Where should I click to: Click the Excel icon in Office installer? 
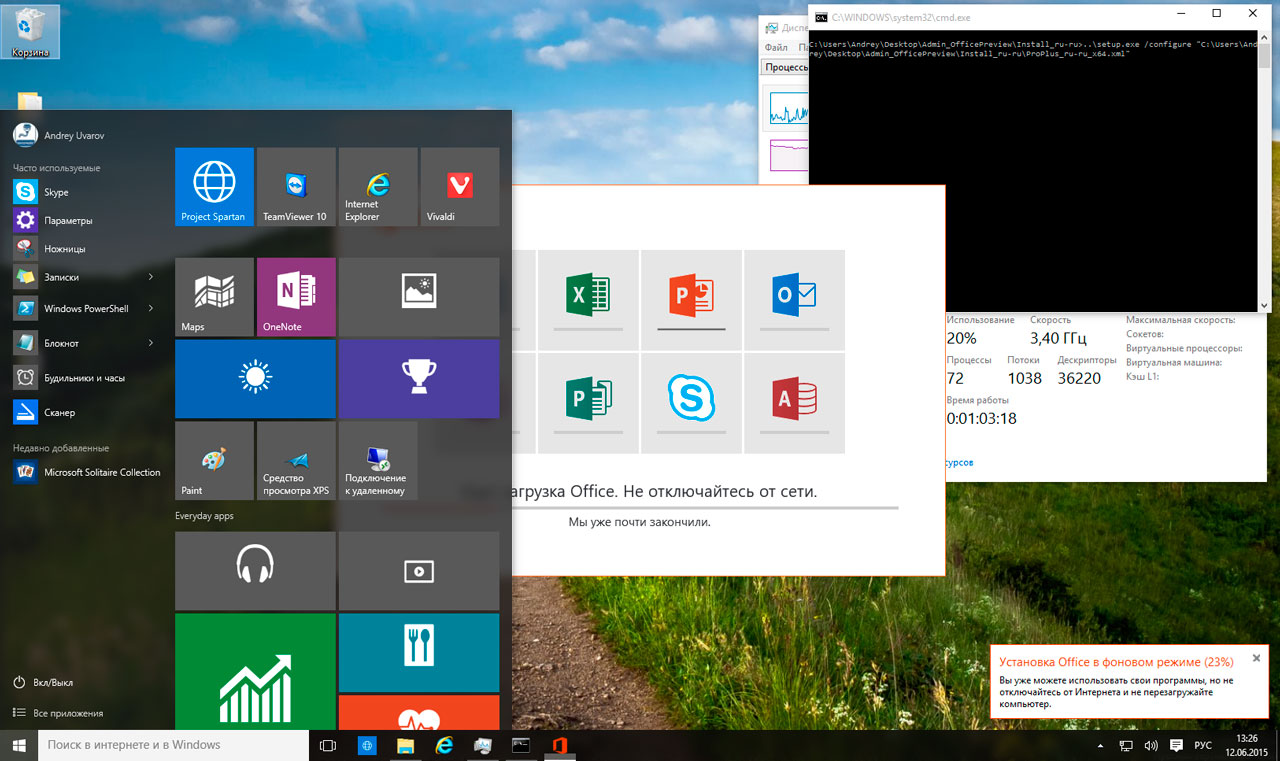coord(588,298)
